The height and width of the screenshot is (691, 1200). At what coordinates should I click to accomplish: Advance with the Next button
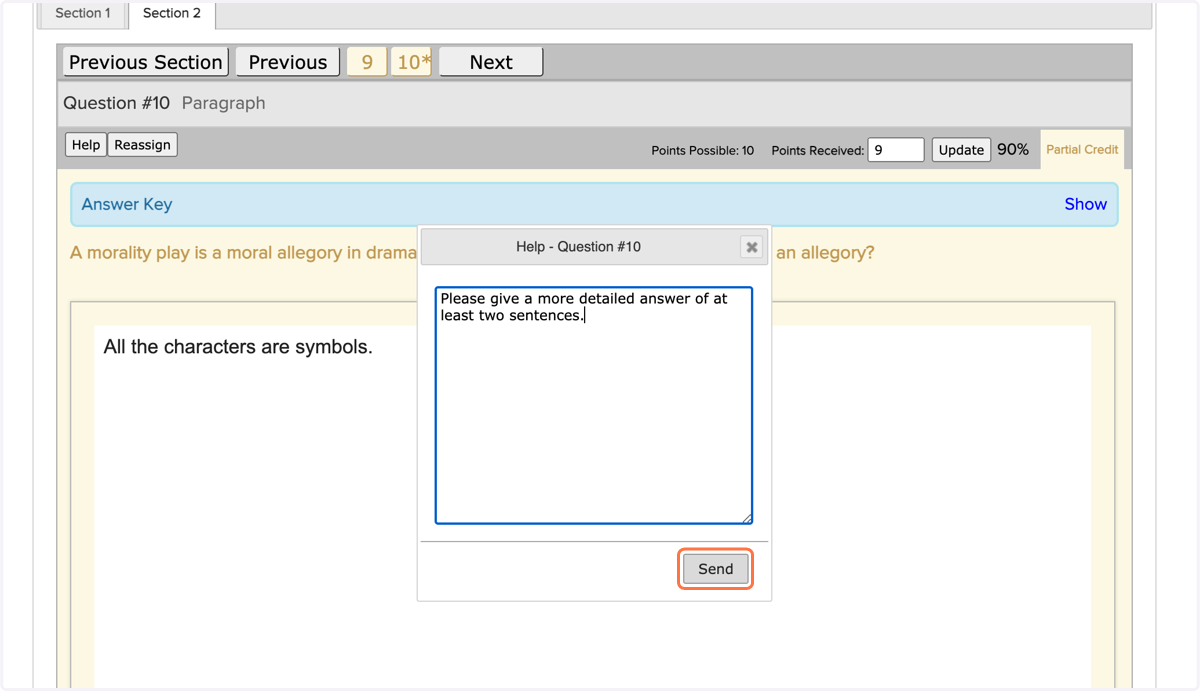[491, 62]
